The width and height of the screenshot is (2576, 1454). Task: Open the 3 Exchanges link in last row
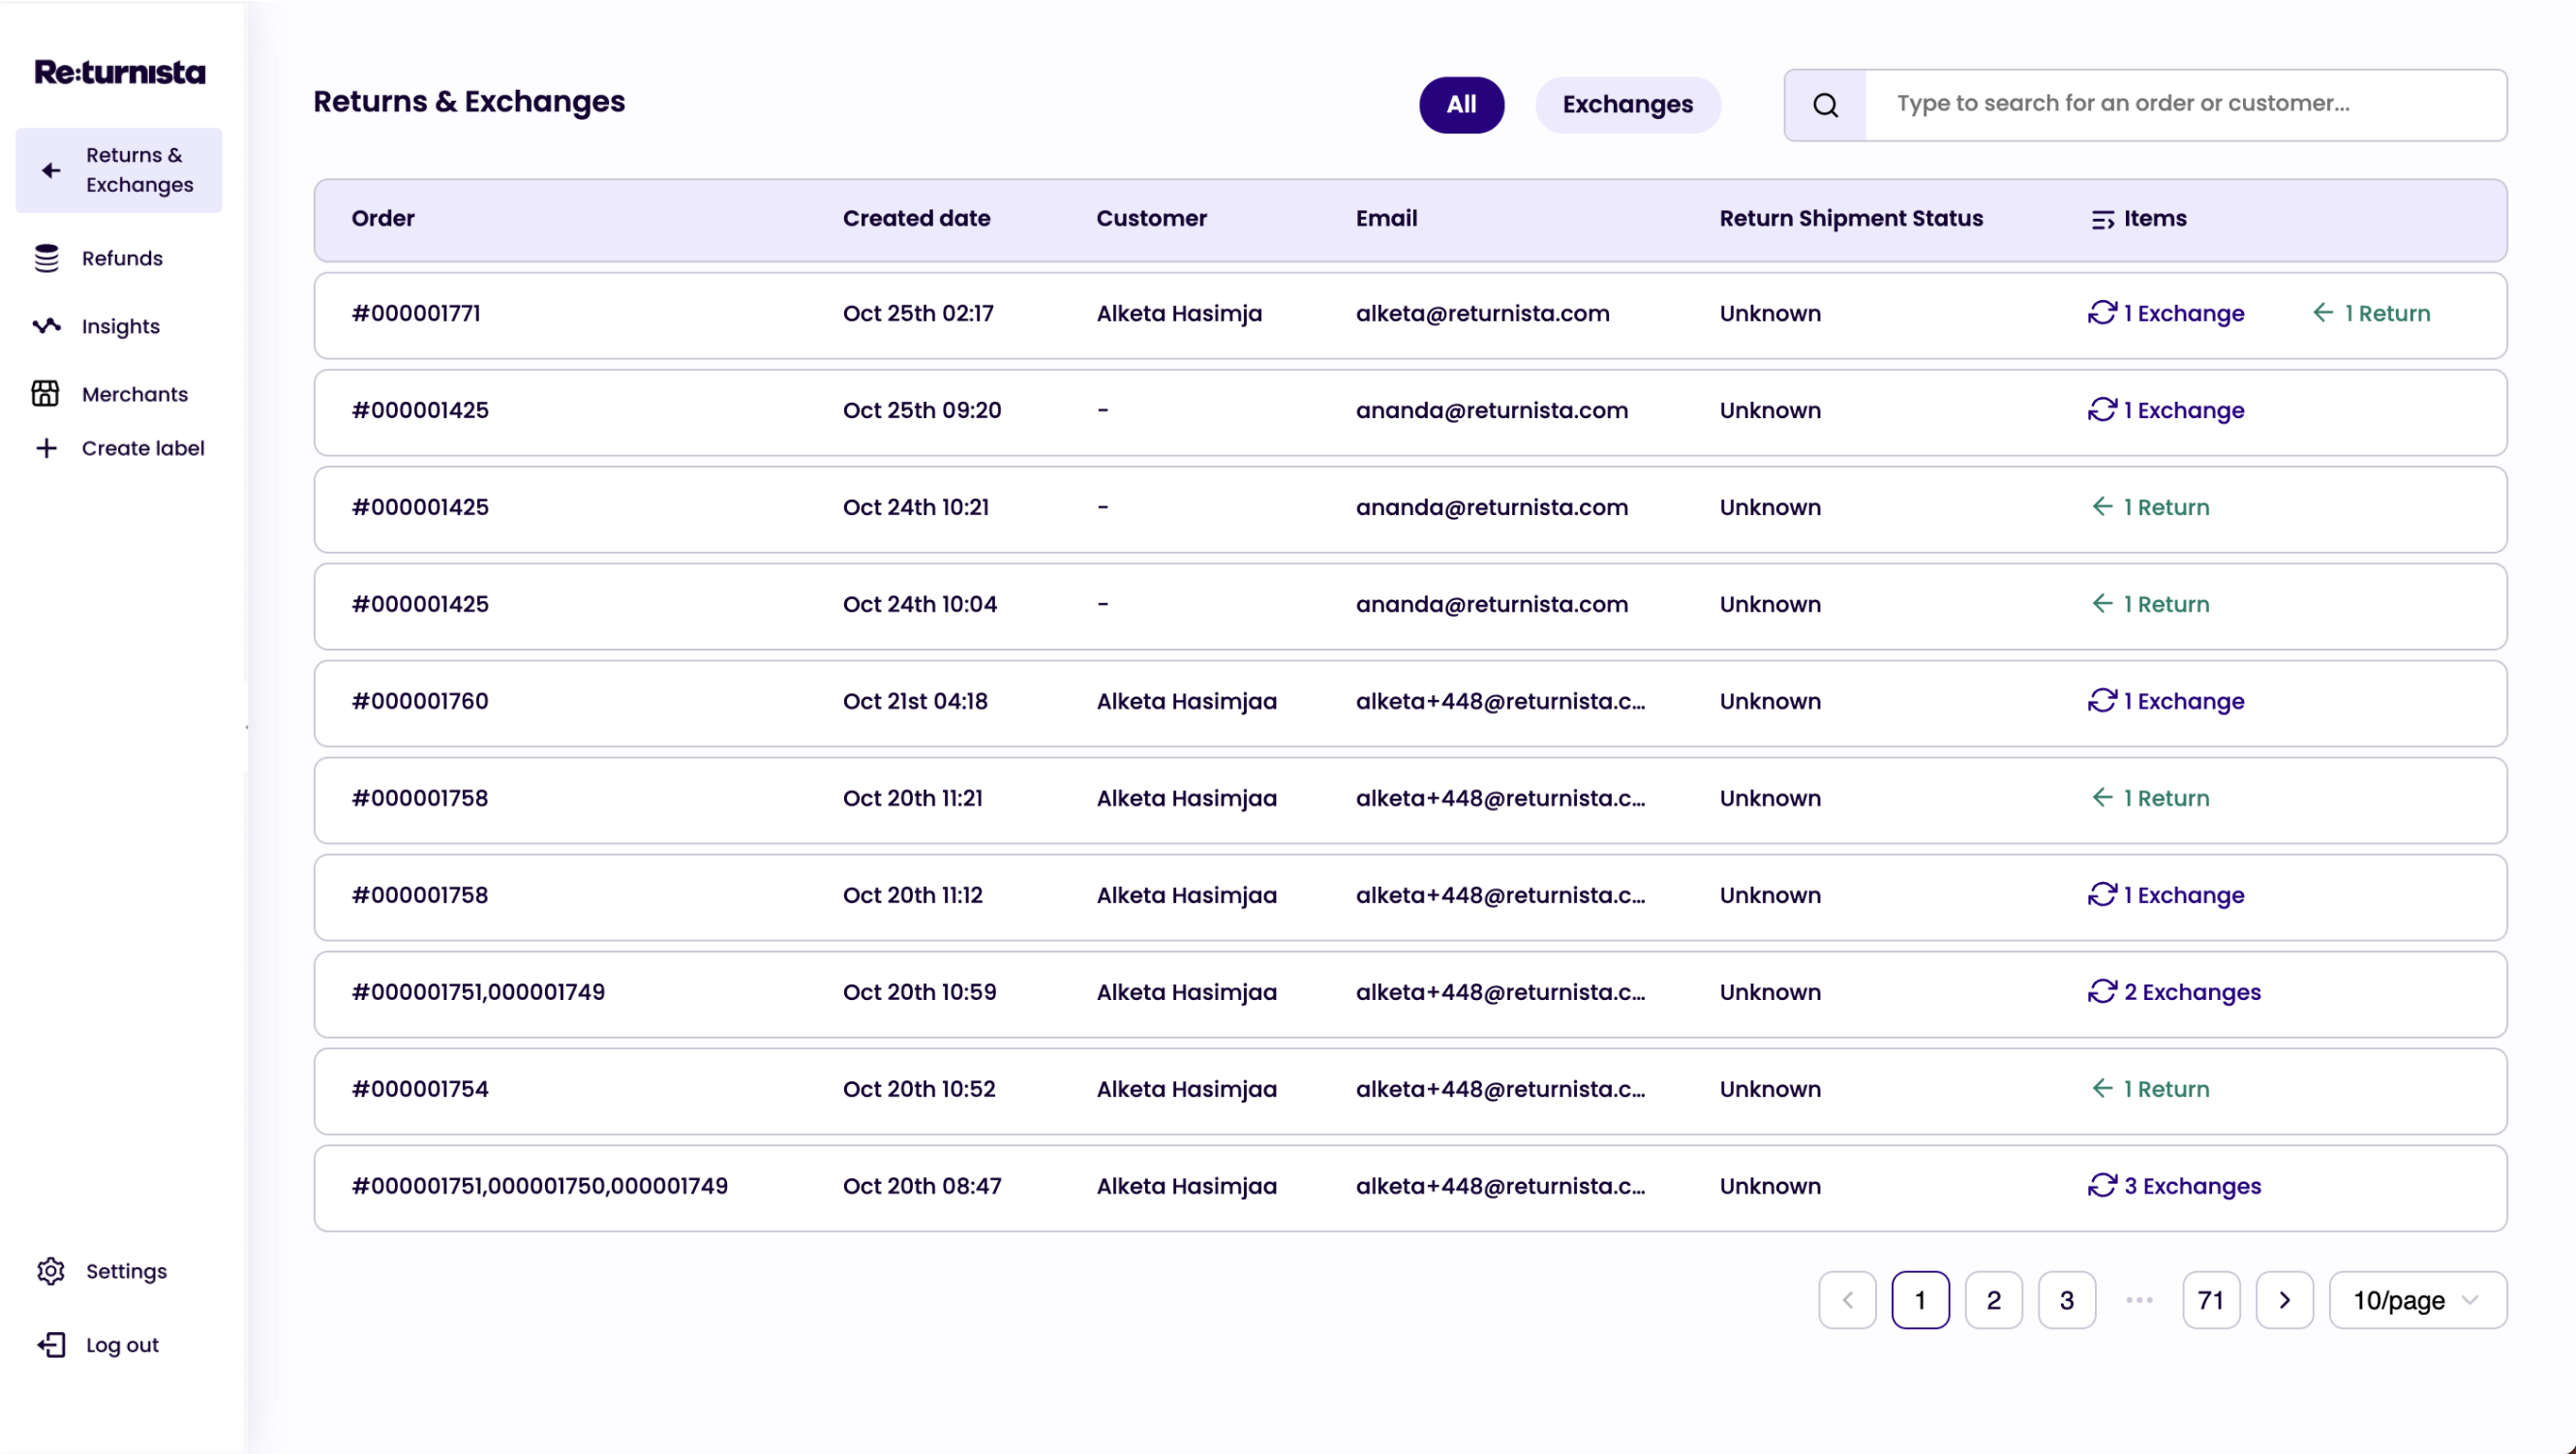[2175, 1186]
